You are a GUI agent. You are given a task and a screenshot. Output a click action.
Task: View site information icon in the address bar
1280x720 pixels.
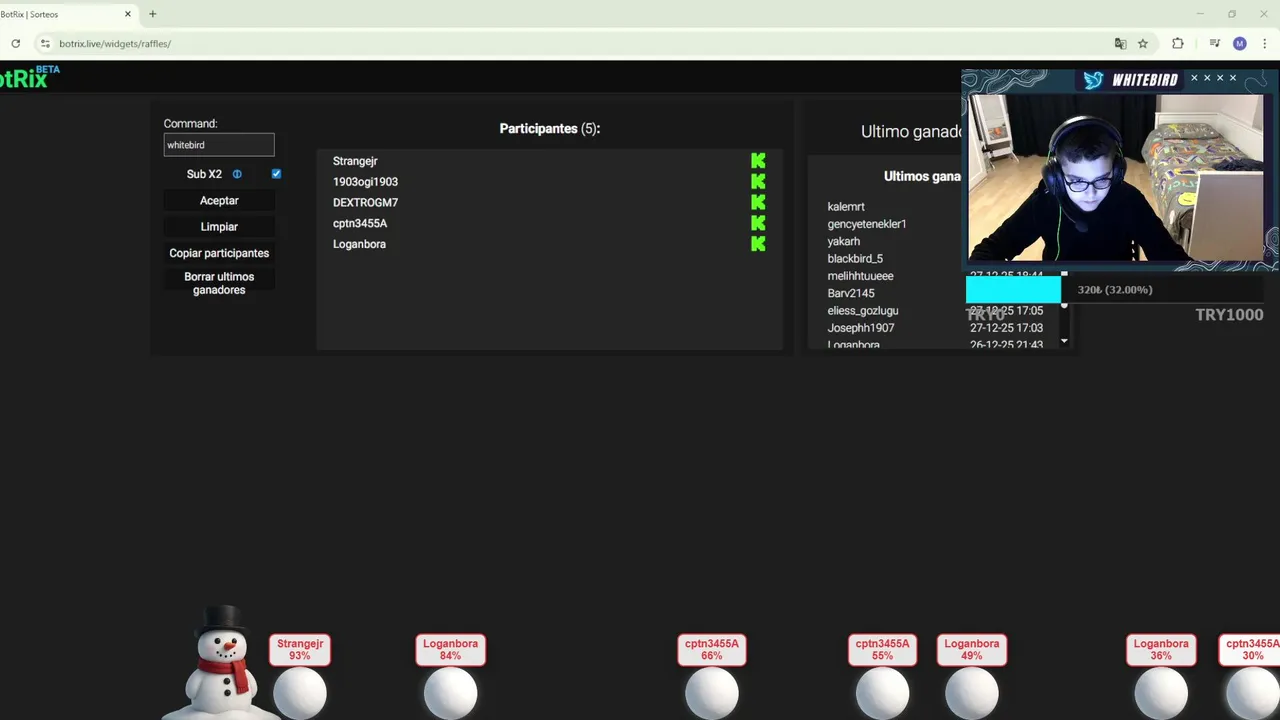45,44
